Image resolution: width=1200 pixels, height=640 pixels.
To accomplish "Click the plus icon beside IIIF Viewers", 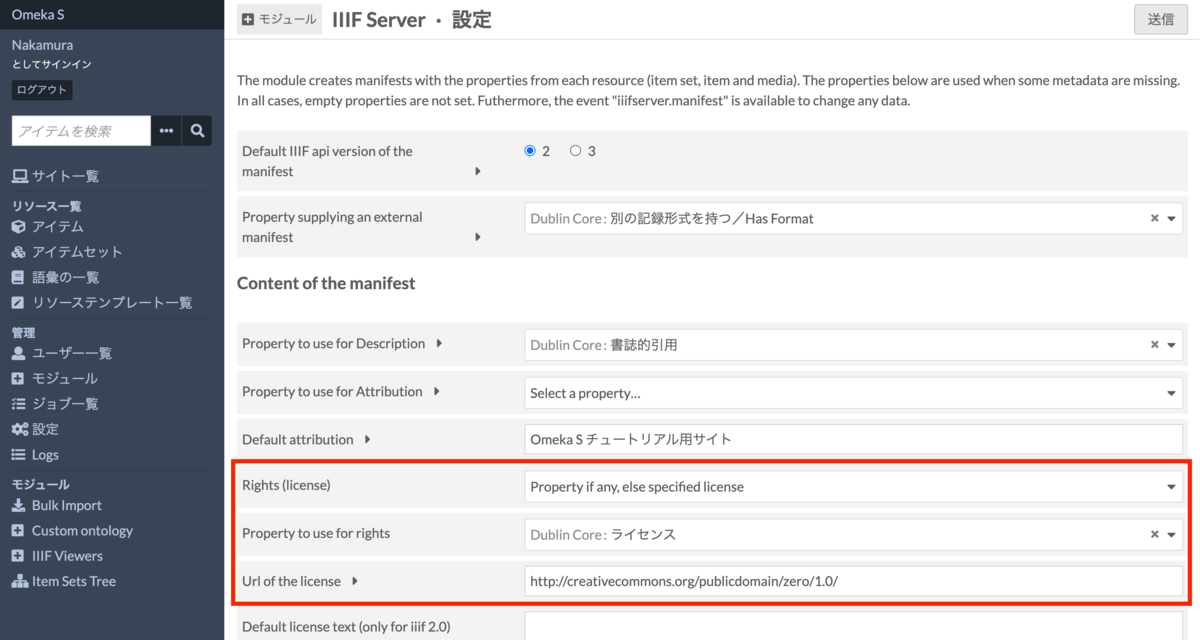I will [x=18, y=556].
